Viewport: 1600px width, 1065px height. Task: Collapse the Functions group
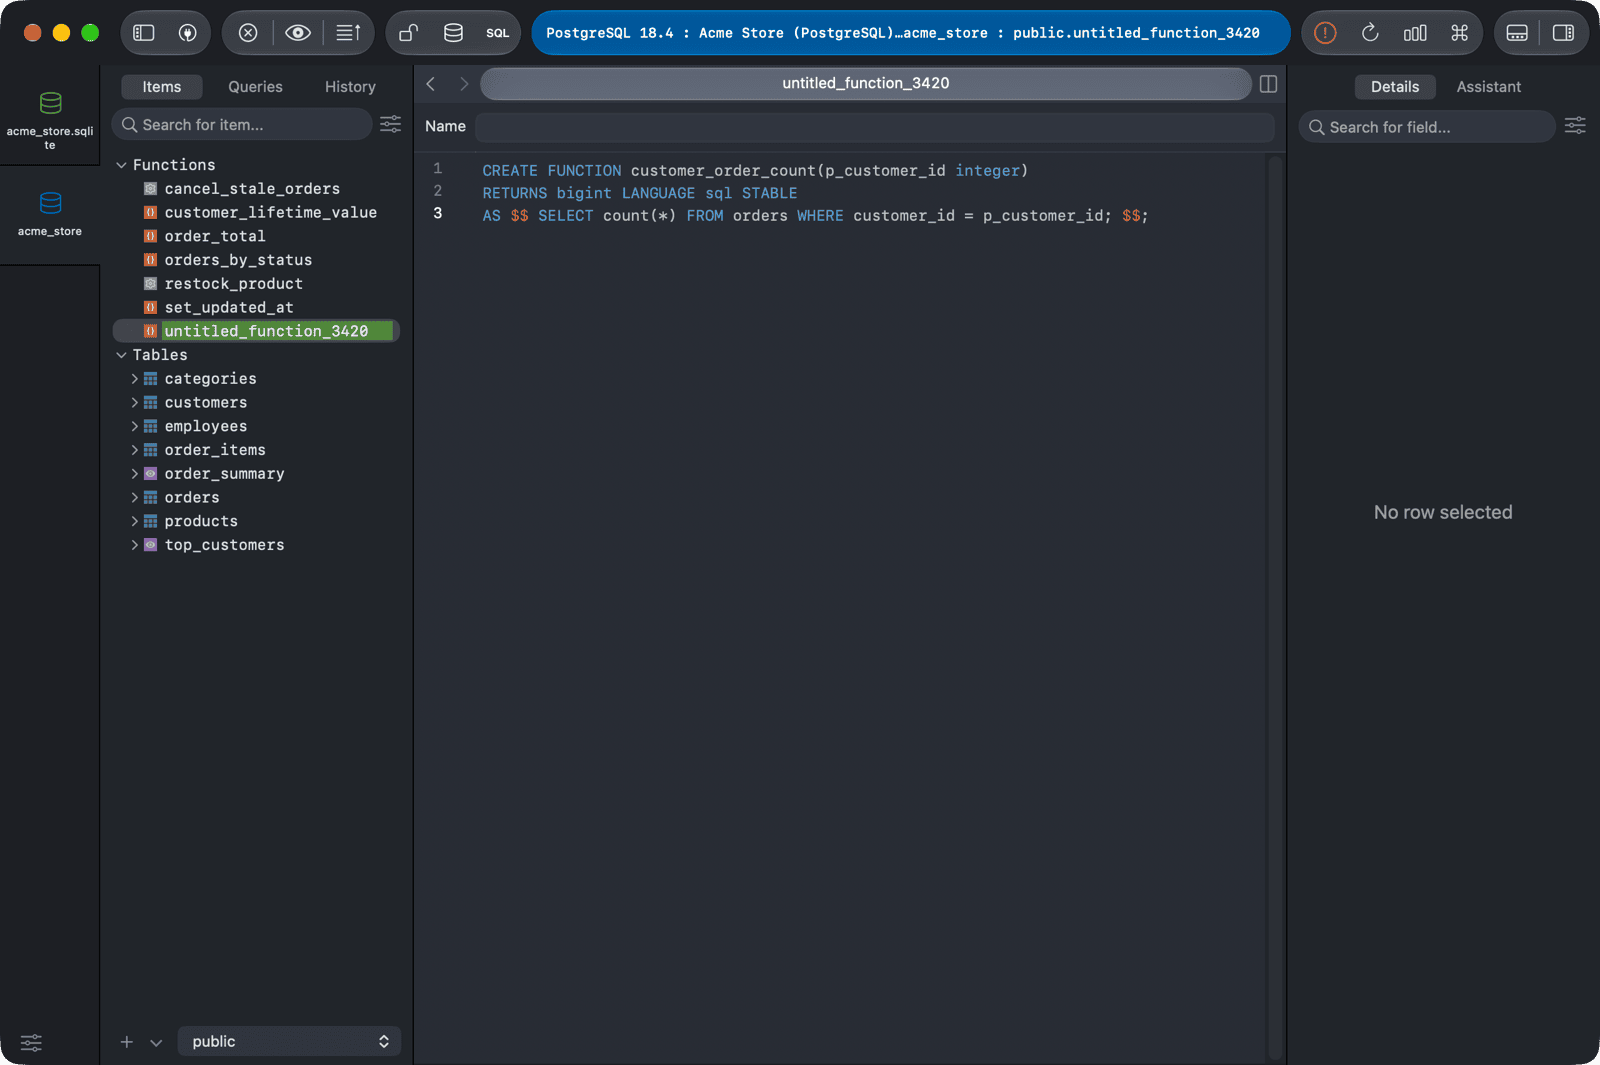click(x=122, y=165)
